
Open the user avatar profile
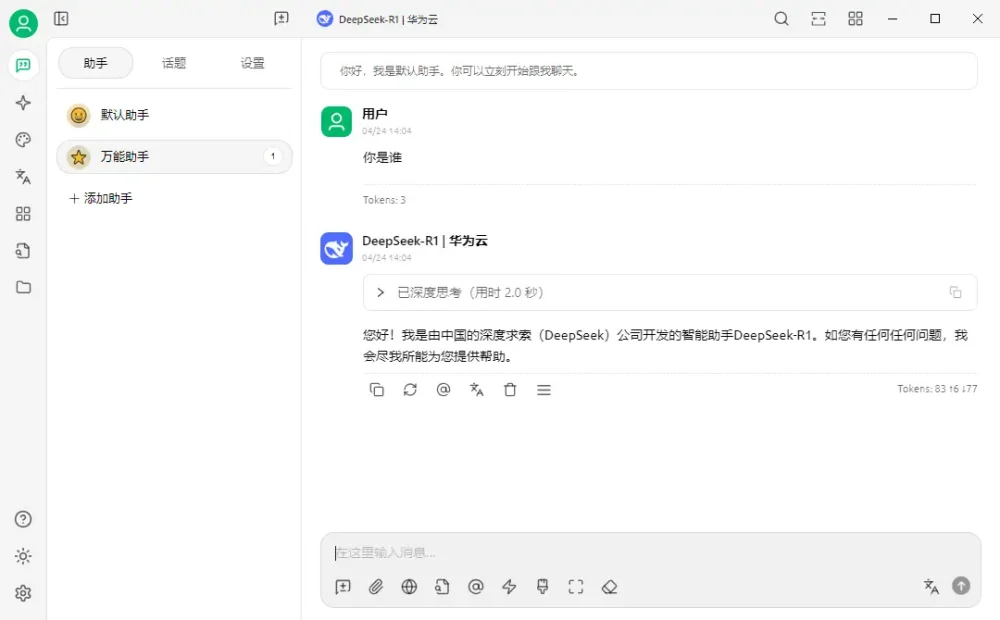[24, 24]
